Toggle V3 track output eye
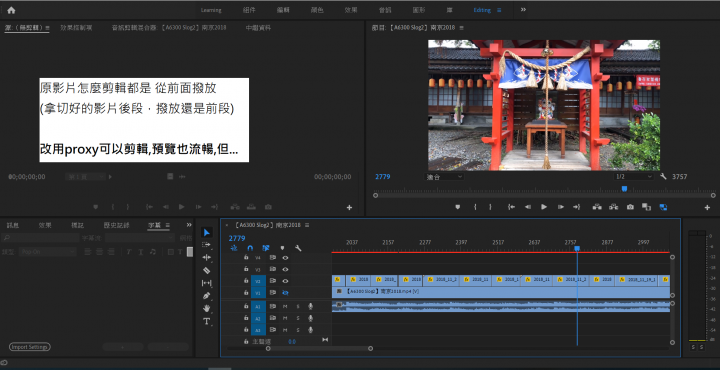Image resolution: width=720 pixels, height=370 pixels. point(285,269)
